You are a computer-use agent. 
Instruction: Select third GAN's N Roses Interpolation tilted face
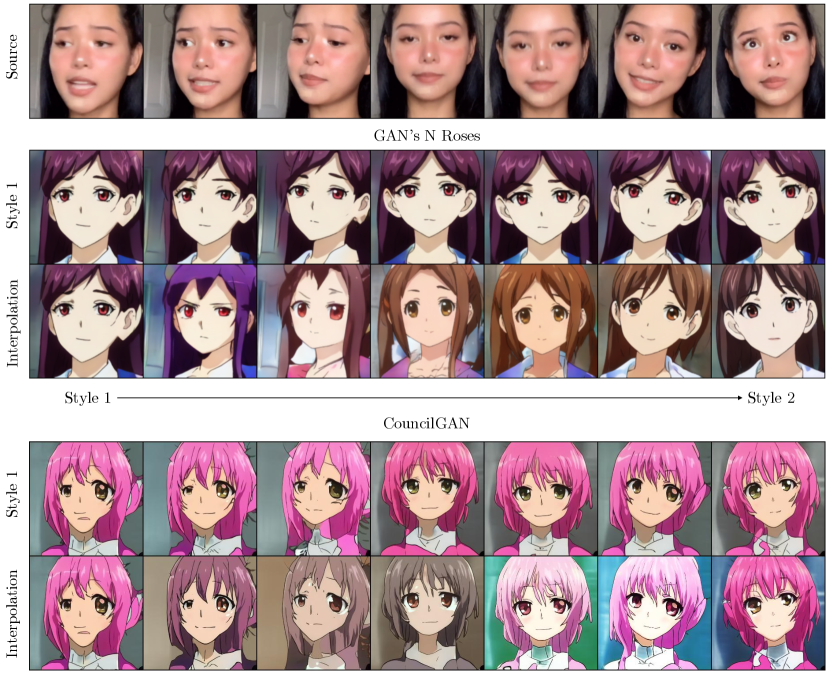pyautogui.click(x=314, y=321)
